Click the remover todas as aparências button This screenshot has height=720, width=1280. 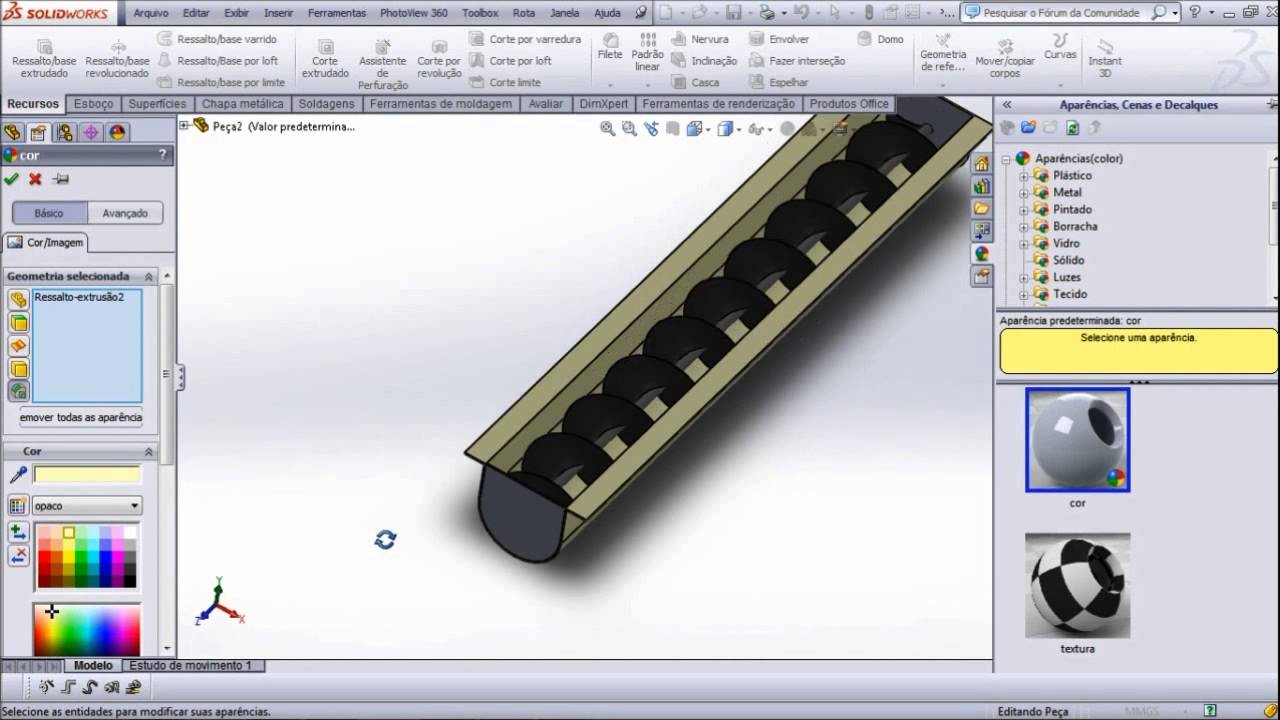(x=81, y=417)
